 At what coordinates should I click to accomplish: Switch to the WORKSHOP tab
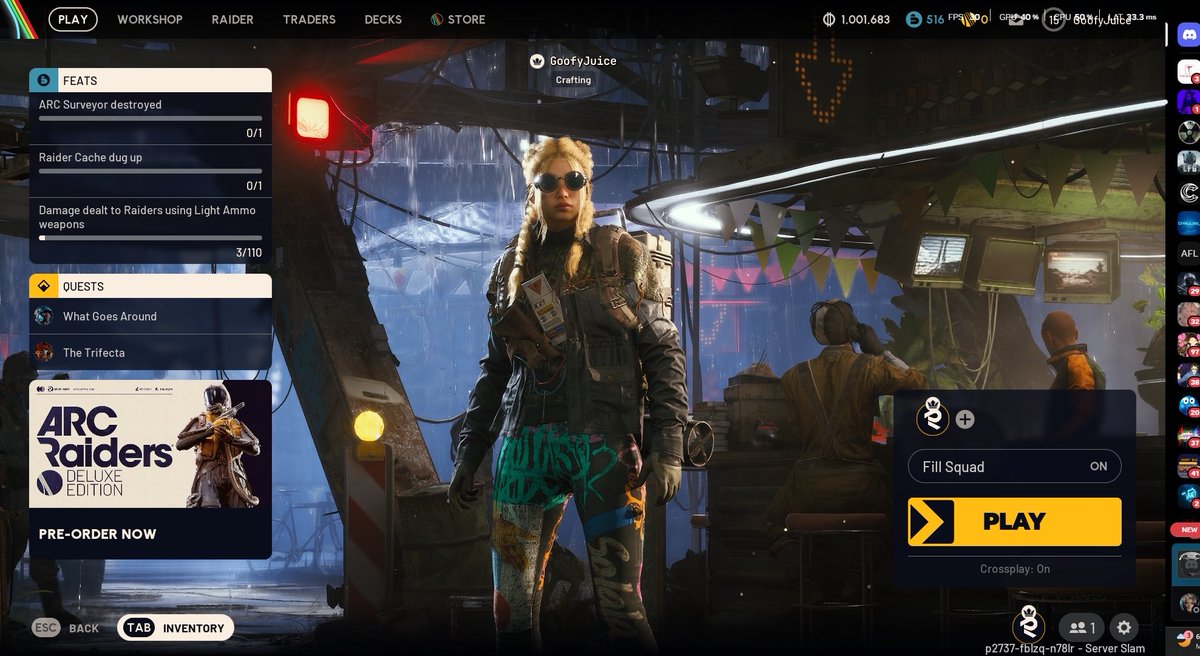coord(150,19)
